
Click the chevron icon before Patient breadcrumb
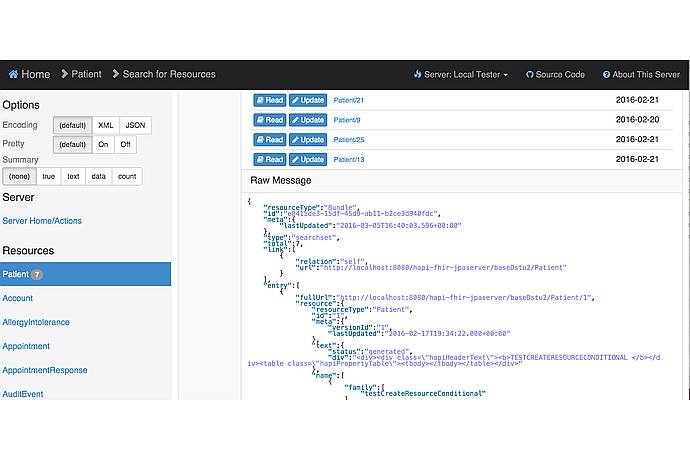pyautogui.click(x=65, y=74)
